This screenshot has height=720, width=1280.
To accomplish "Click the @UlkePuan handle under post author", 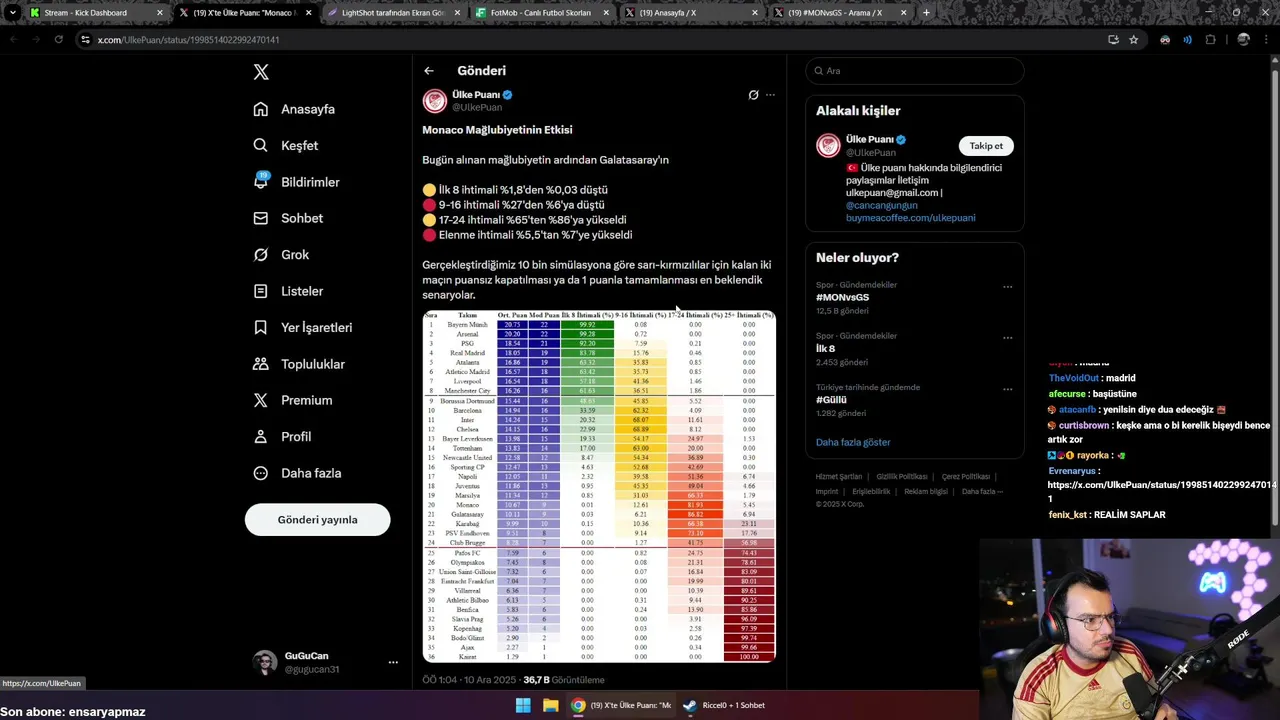I will point(477,107).
